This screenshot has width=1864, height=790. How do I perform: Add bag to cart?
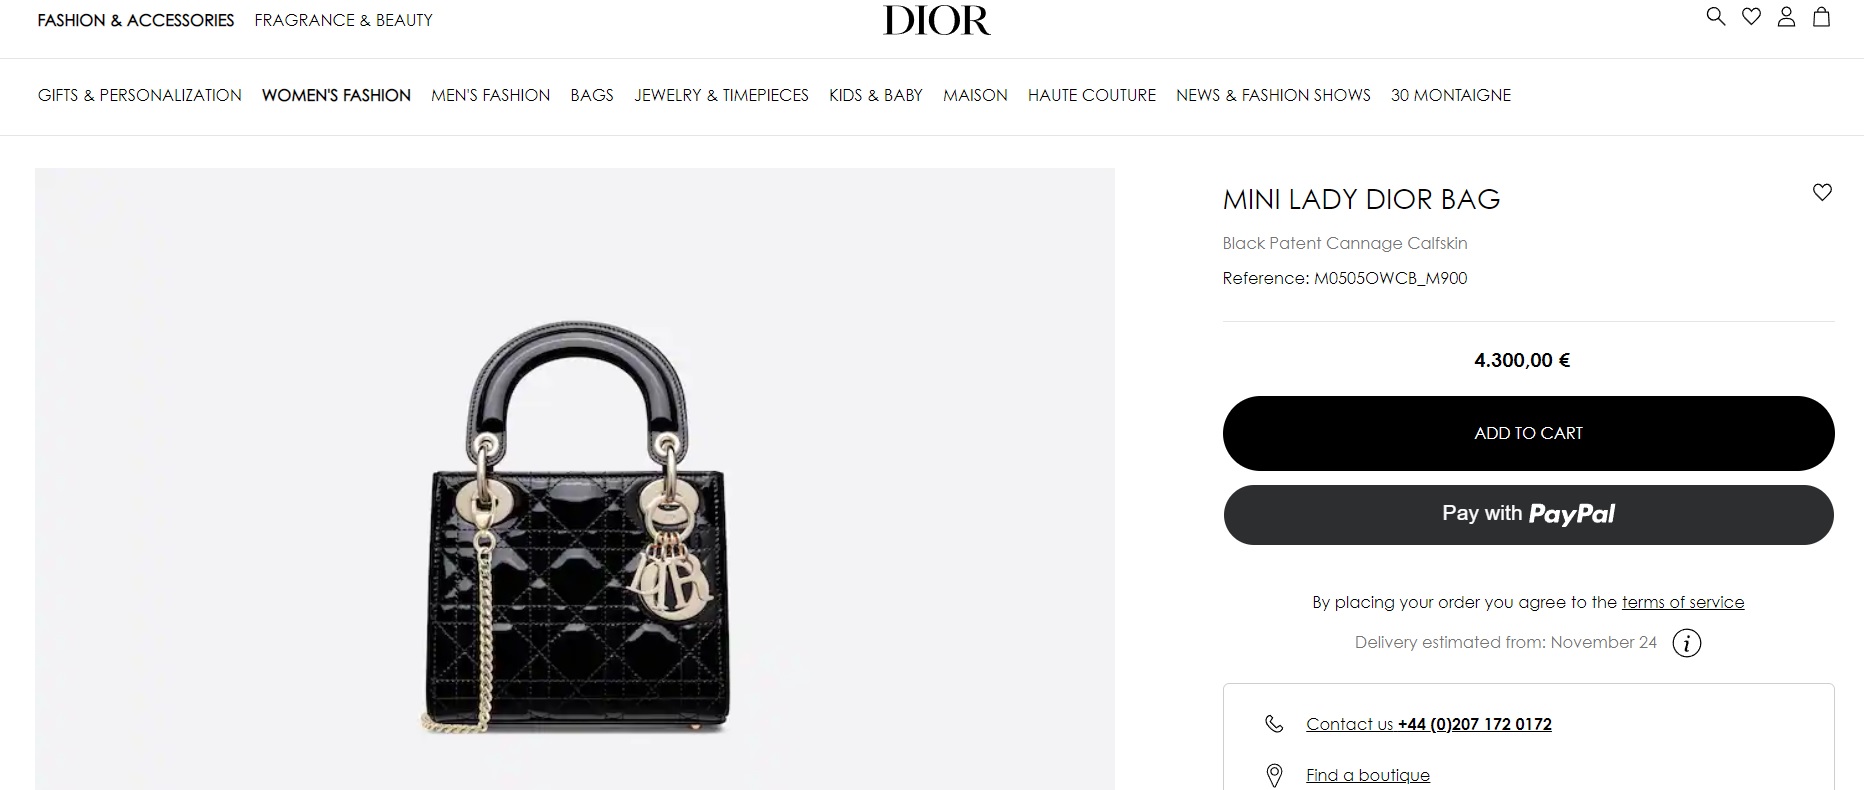pyautogui.click(x=1528, y=433)
